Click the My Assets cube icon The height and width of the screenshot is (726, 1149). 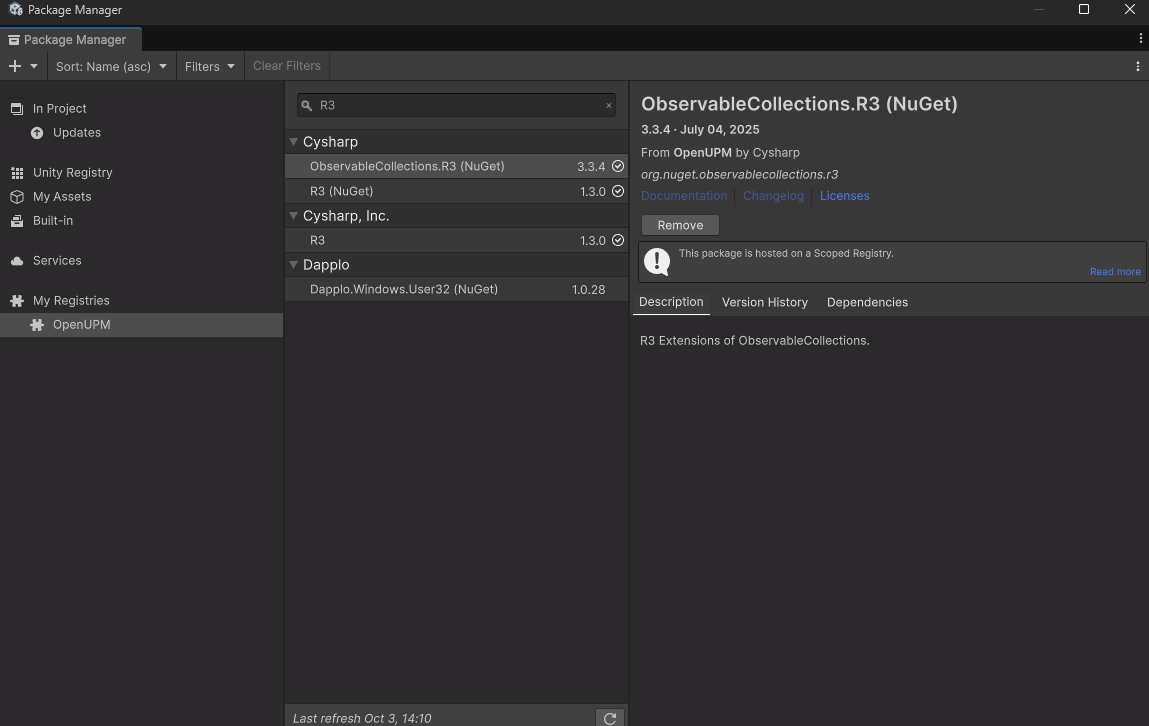17,196
